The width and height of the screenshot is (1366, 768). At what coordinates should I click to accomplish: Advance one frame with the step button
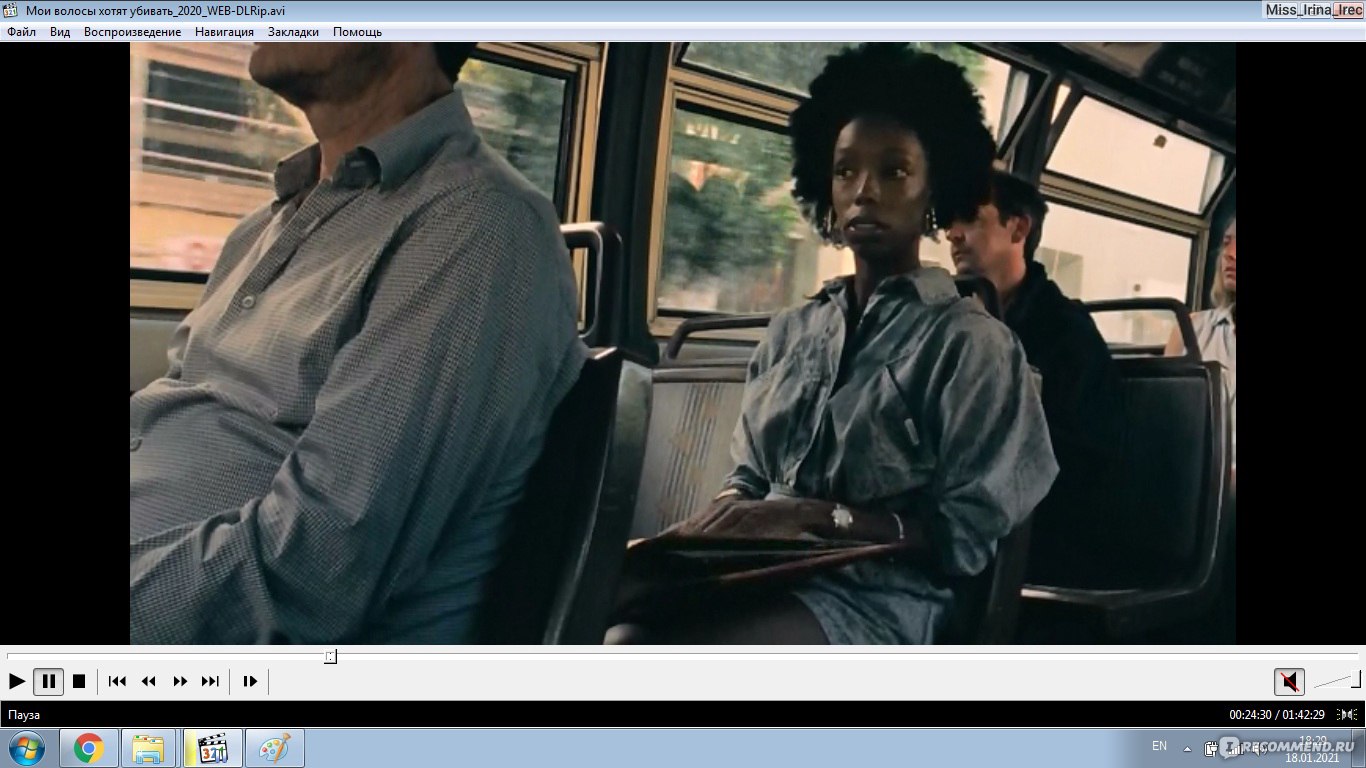coord(250,682)
